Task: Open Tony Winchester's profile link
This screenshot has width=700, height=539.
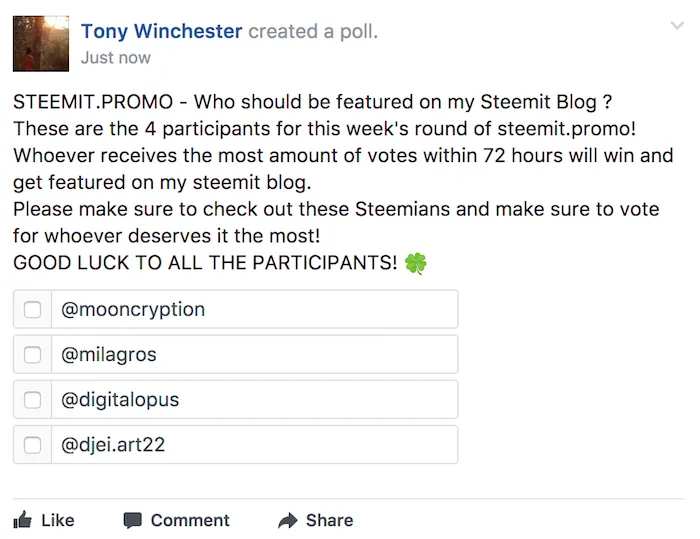Action: [162, 31]
